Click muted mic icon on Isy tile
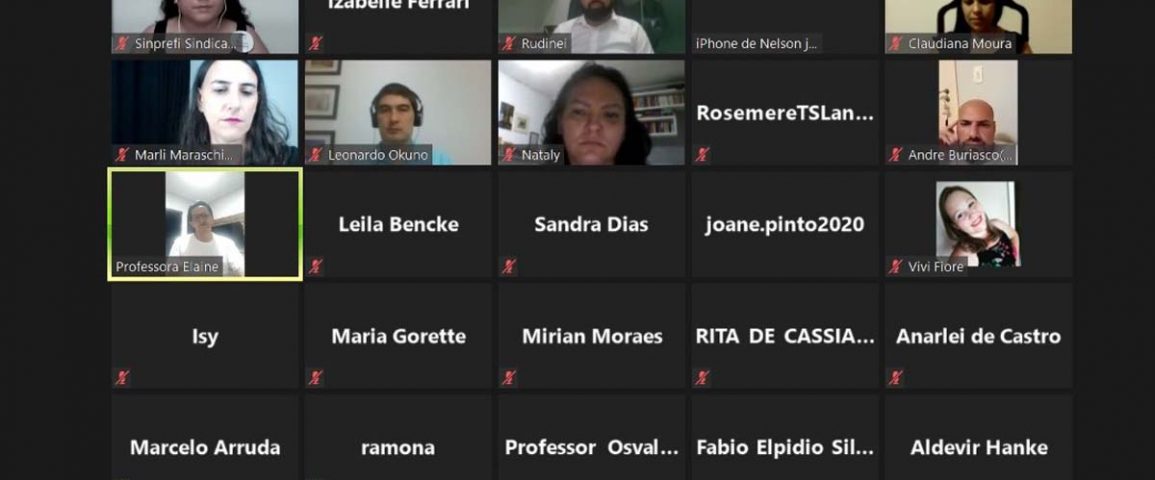 coord(122,378)
